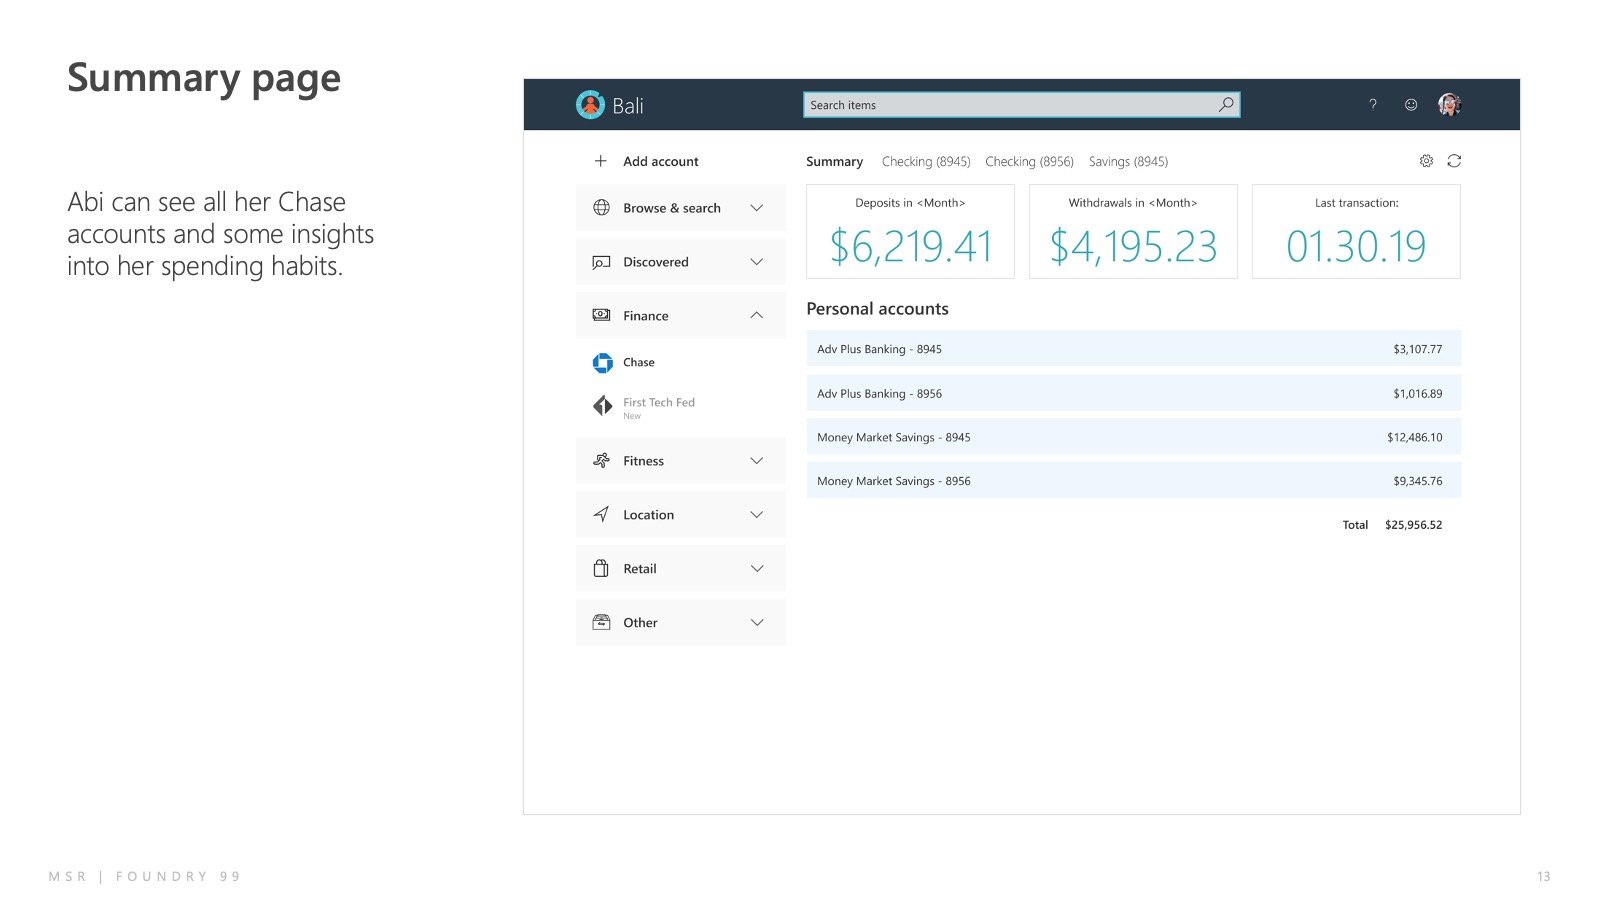
Task: Click the magnifier search icon
Action: [x=1226, y=104]
